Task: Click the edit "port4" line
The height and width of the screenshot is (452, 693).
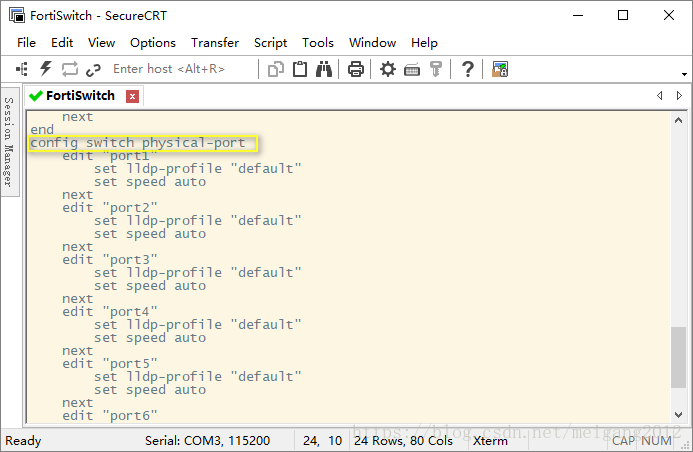Action: tap(110, 312)
